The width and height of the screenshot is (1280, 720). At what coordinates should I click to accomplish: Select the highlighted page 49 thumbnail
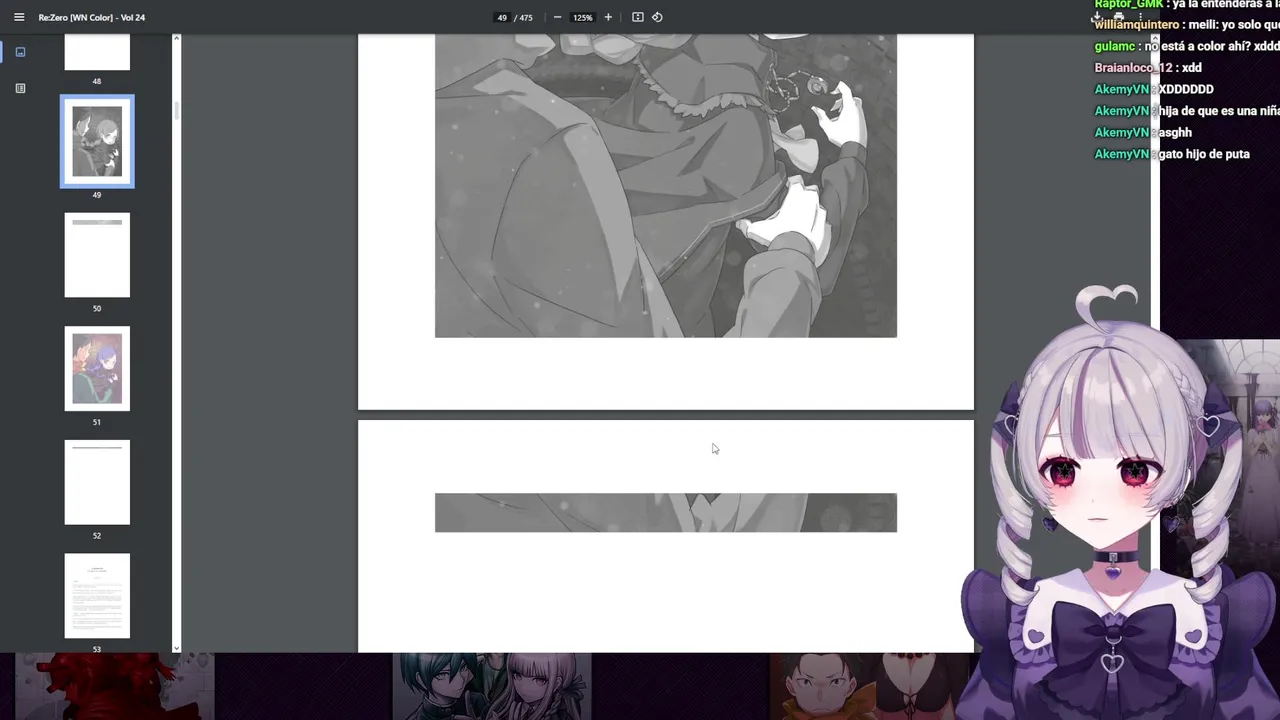pyautogui.click(x=97, y=141)
